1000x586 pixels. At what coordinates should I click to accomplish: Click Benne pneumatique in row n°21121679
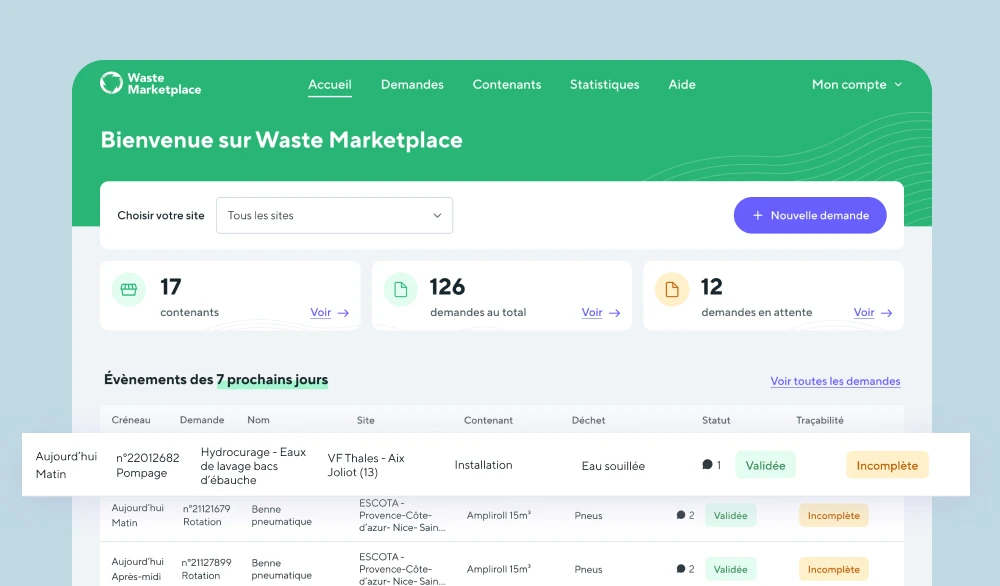281,515
